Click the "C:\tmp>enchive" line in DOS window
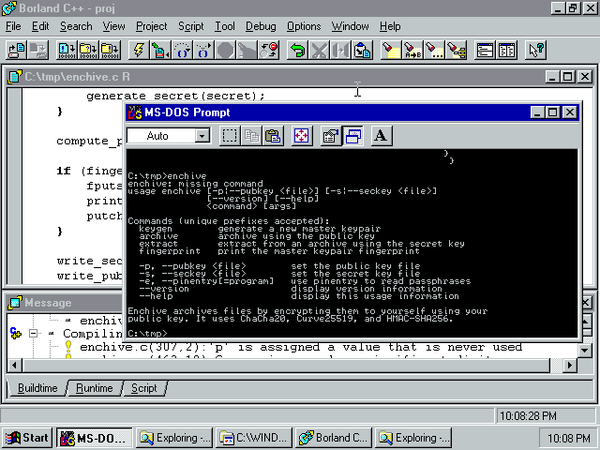Screen dimensions: 600x450 click(167, 176)
